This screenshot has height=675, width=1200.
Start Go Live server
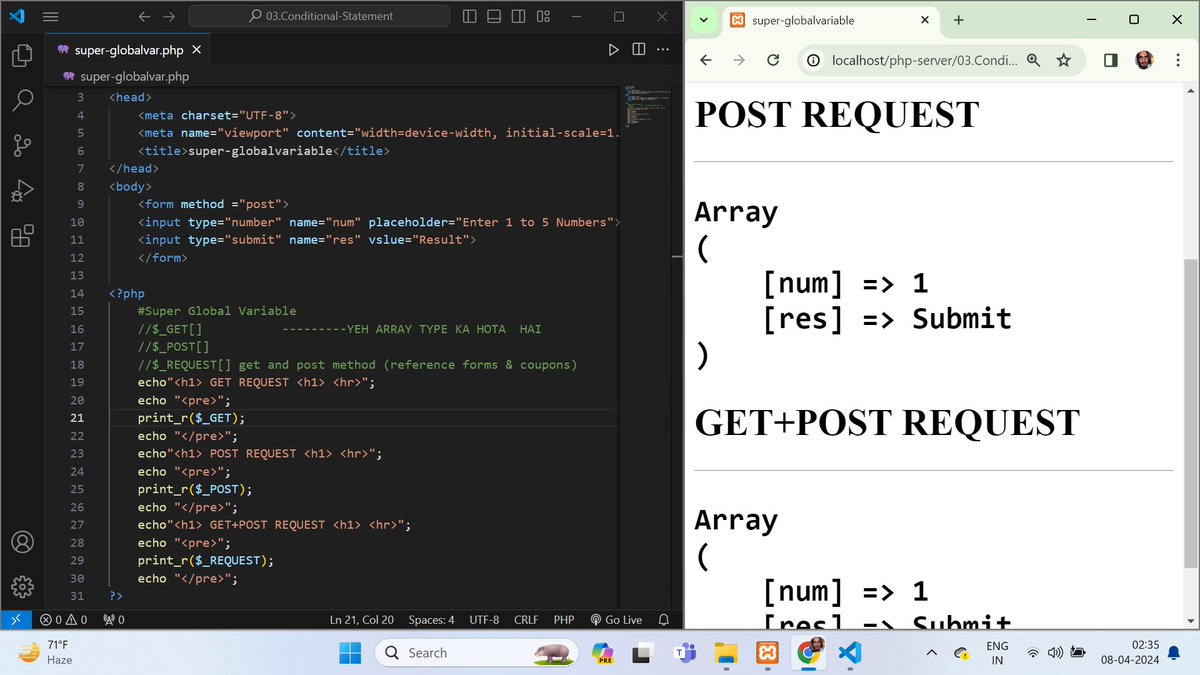(616, 620)
